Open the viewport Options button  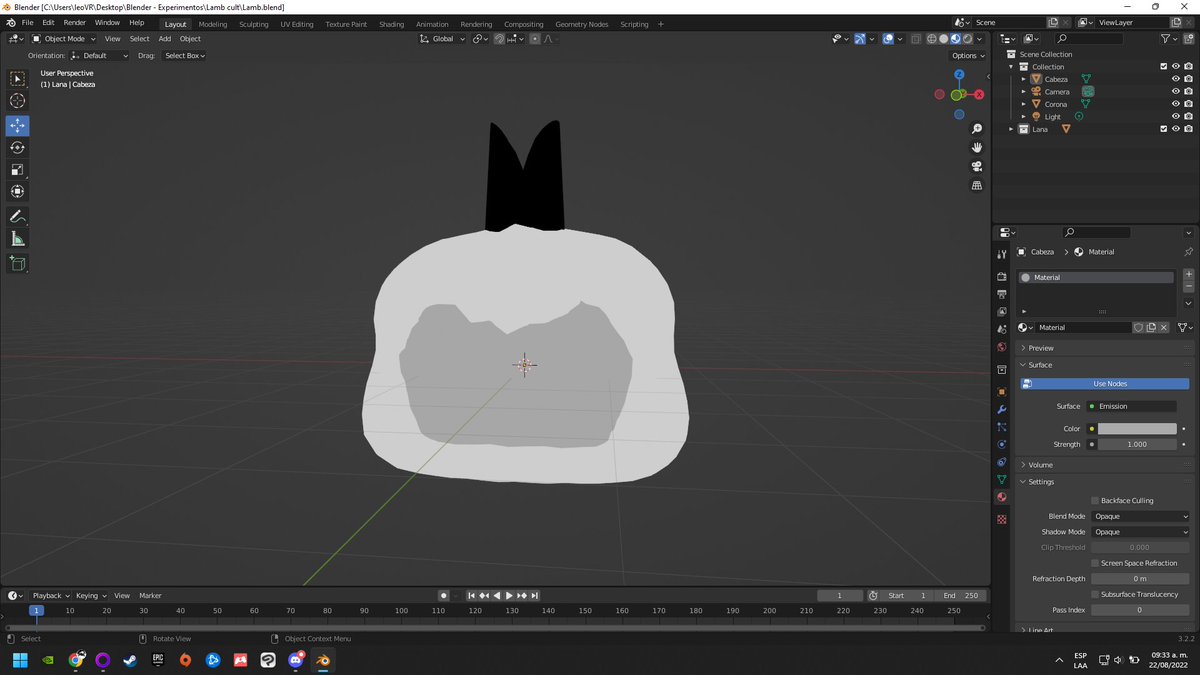[x=968, y=56]
